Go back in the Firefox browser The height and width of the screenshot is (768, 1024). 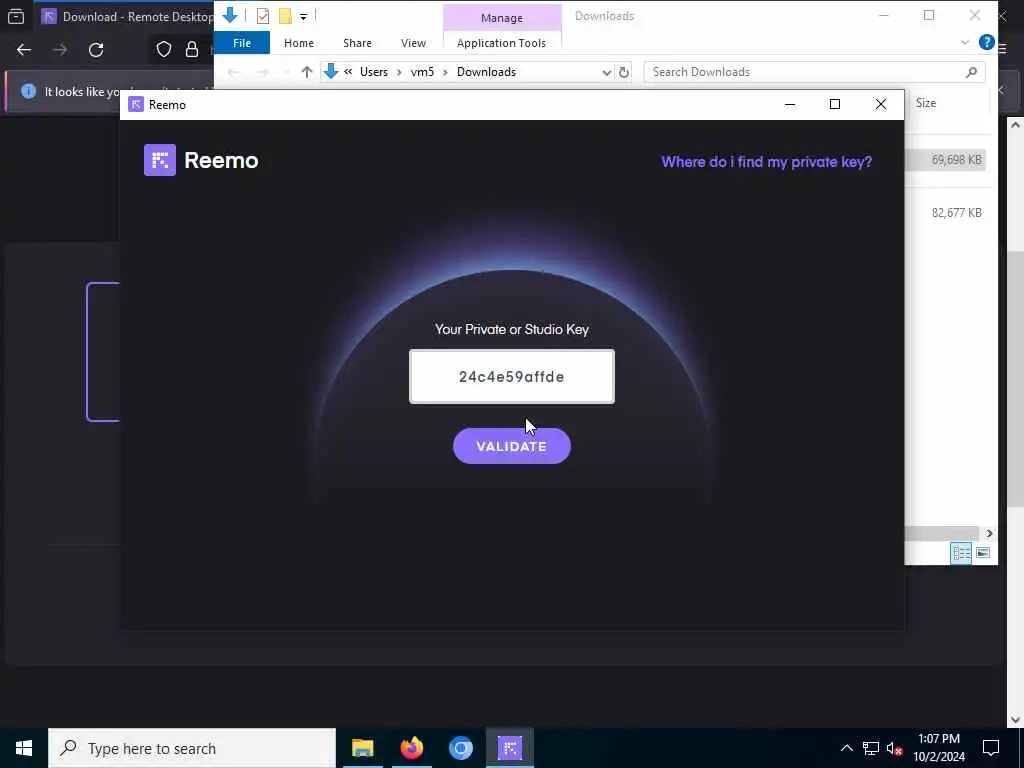click(x=24, y=50)
